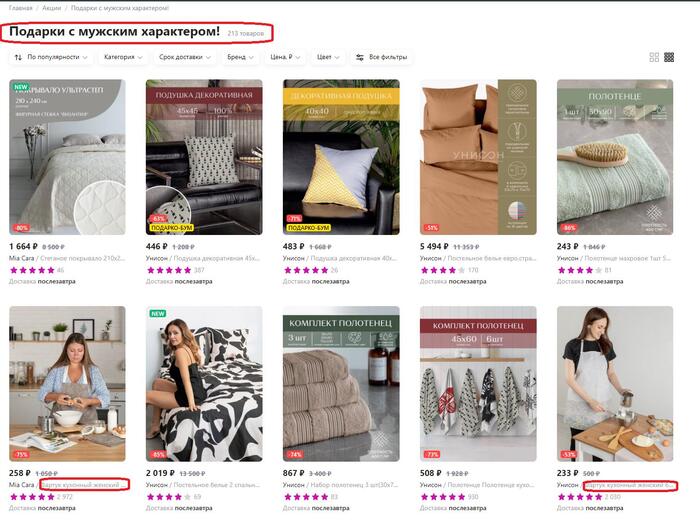Expand the 'Срок доставки' filter
This screenshot has height=524, width=700.
pyautogui.click(x=185, y=57)
